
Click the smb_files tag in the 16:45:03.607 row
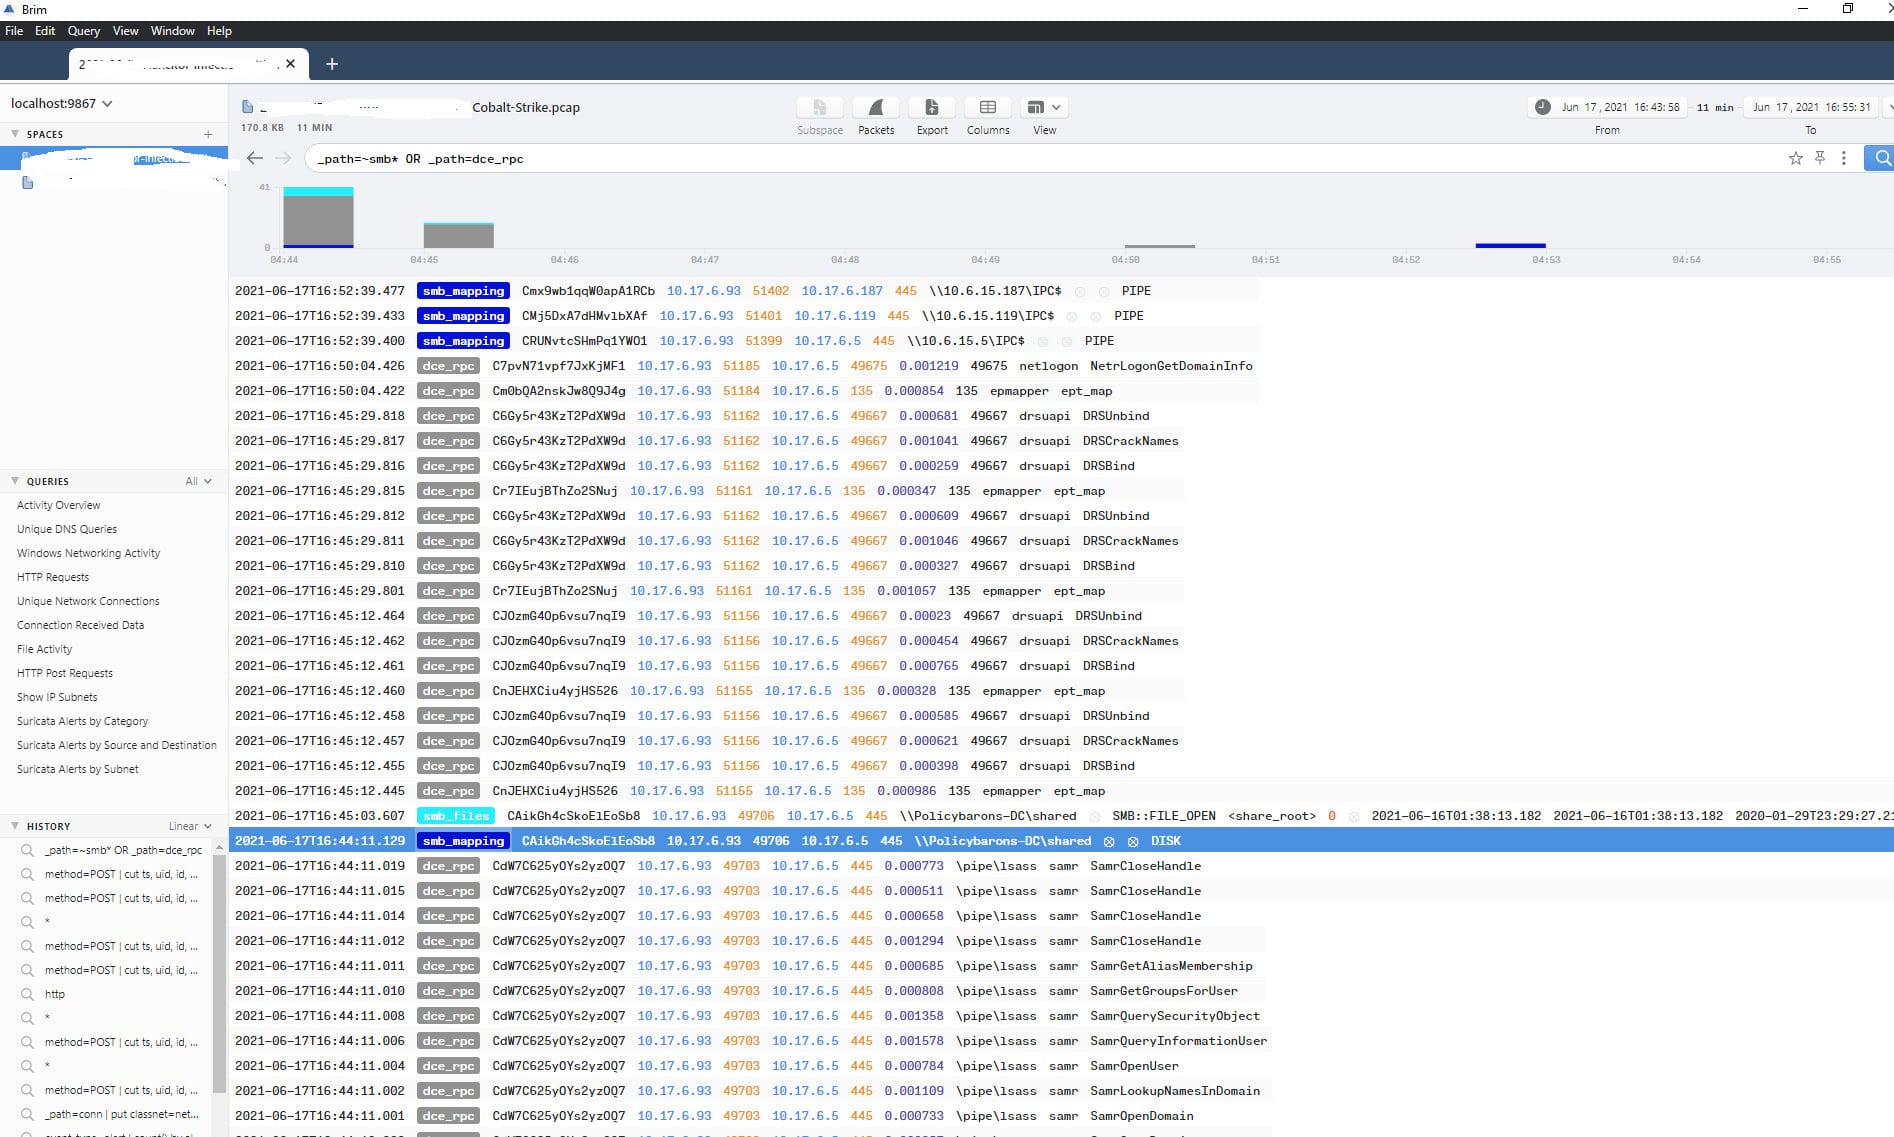456,816
